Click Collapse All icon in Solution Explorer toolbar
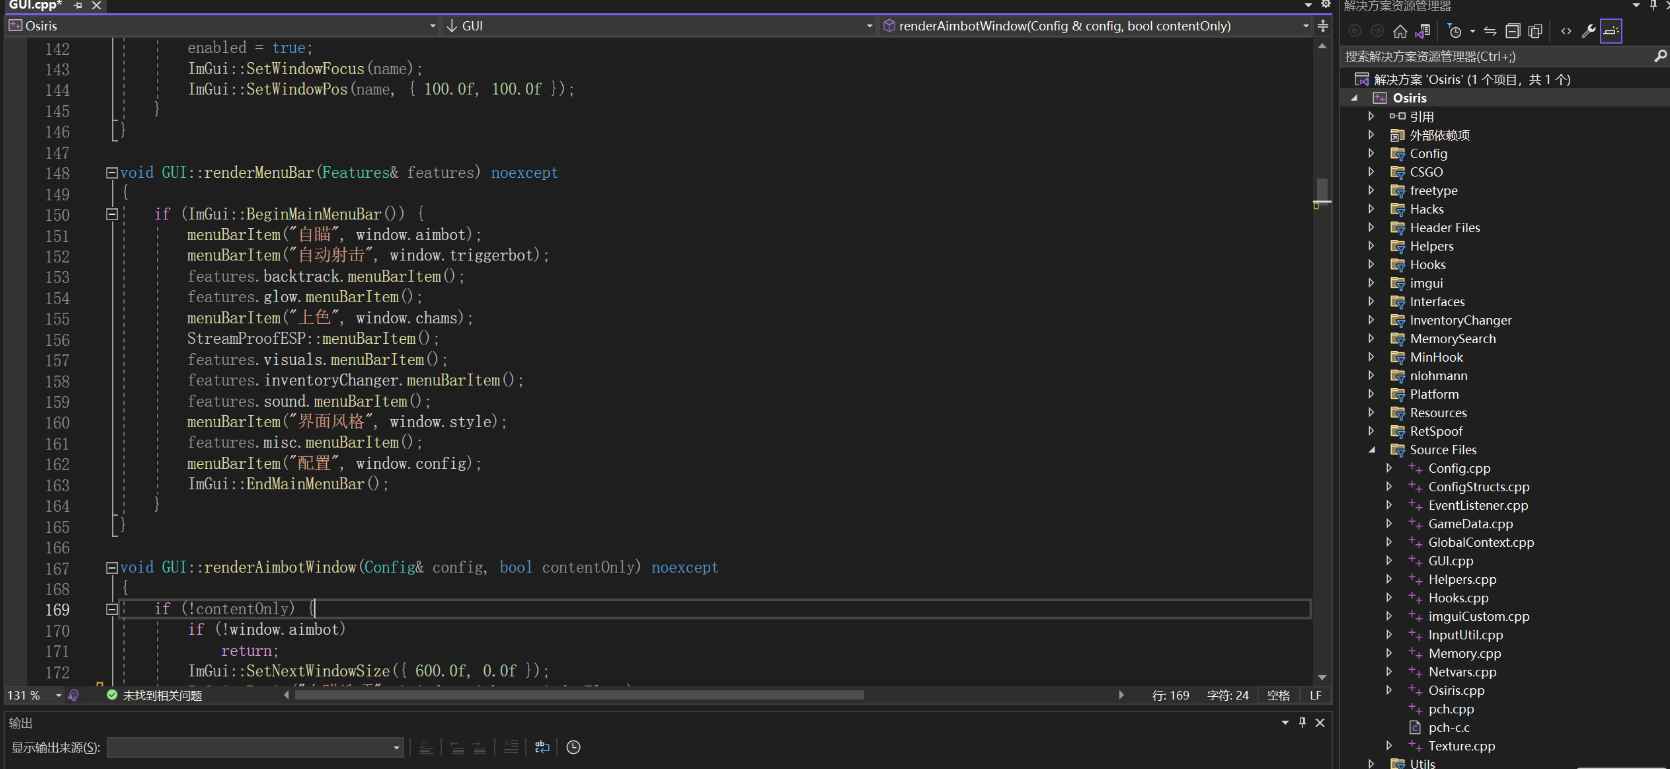 (x=1513, y=31)
